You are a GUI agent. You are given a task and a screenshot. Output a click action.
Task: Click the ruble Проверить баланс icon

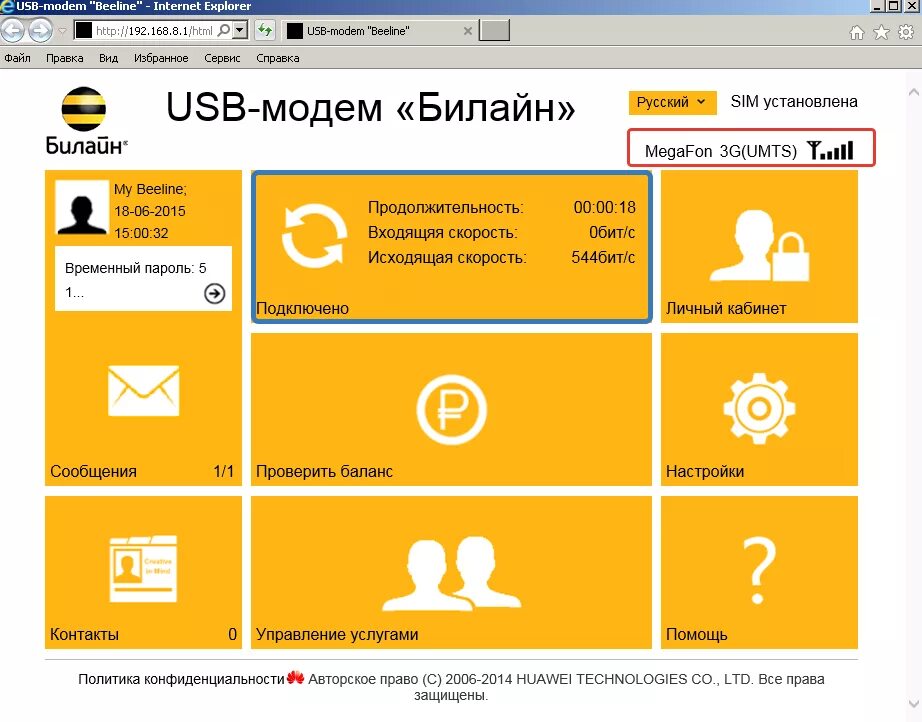[x=452, y=409]
